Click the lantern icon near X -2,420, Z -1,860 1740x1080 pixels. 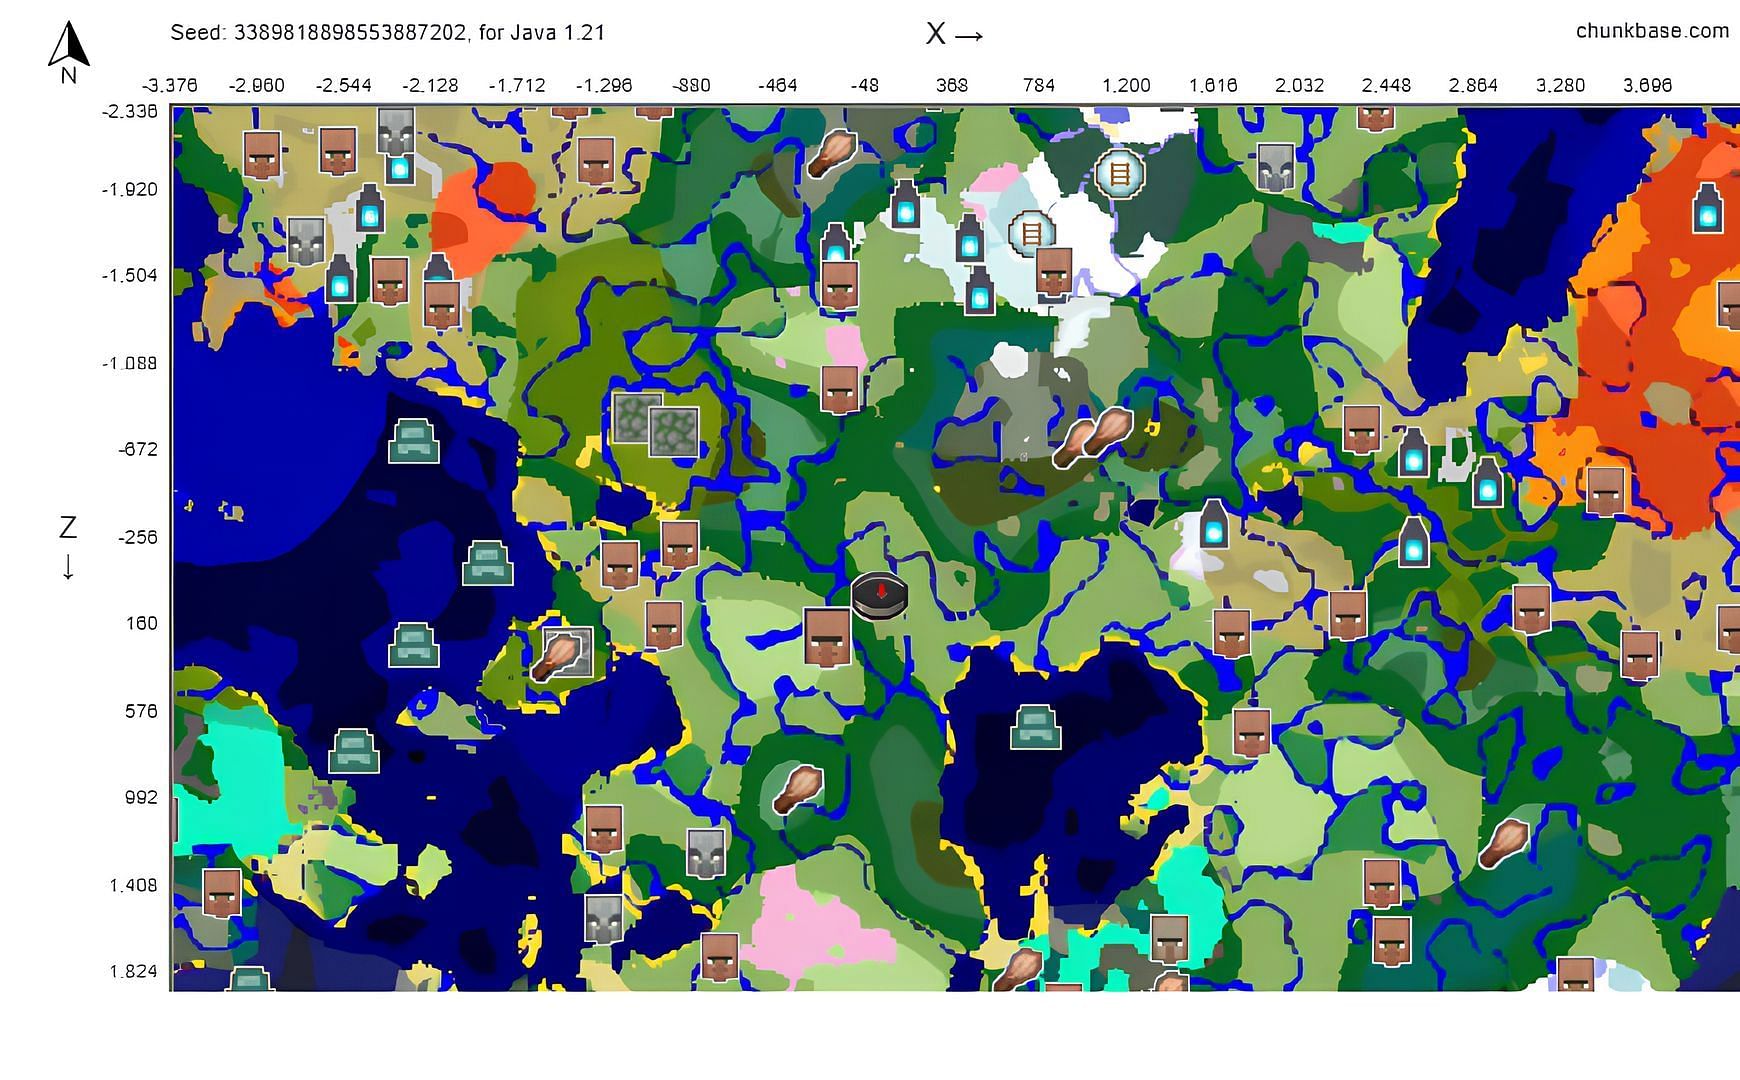[370, 208]
